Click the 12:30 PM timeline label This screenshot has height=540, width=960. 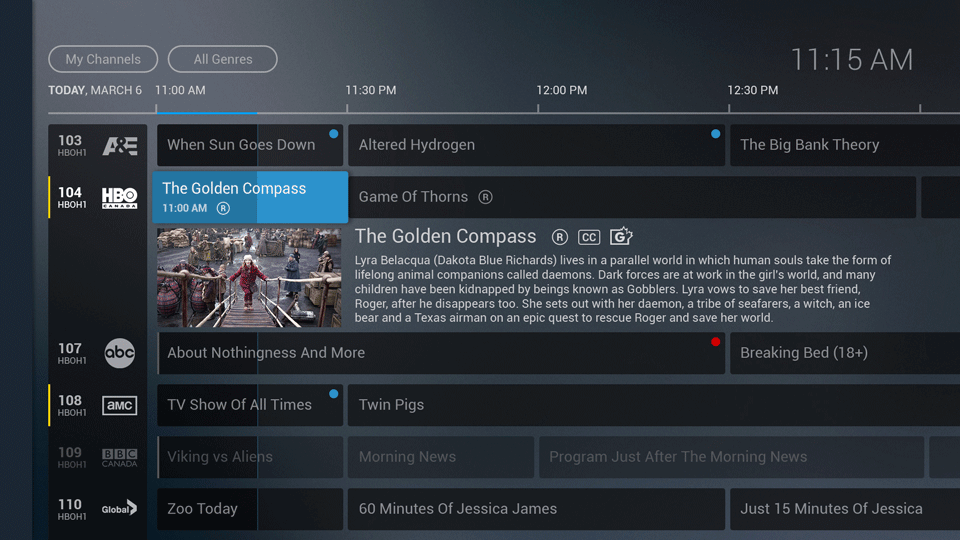click(x=752, y=91)
